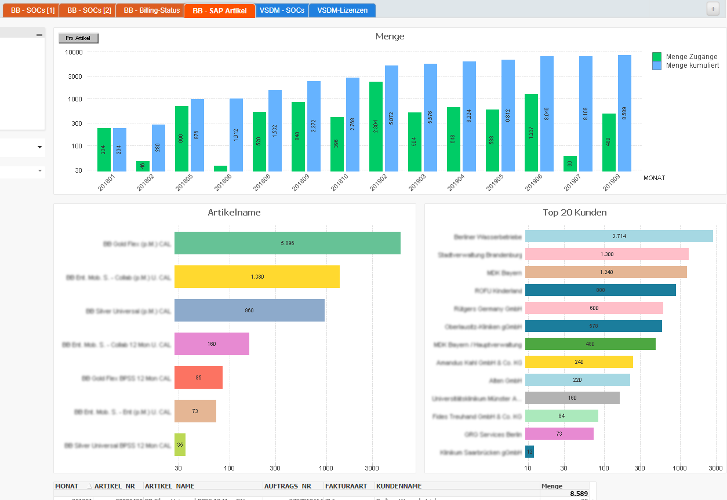Screen dimensions: 727x500
Task: Sort table by MONAT column header
Action: click(67, 486)
